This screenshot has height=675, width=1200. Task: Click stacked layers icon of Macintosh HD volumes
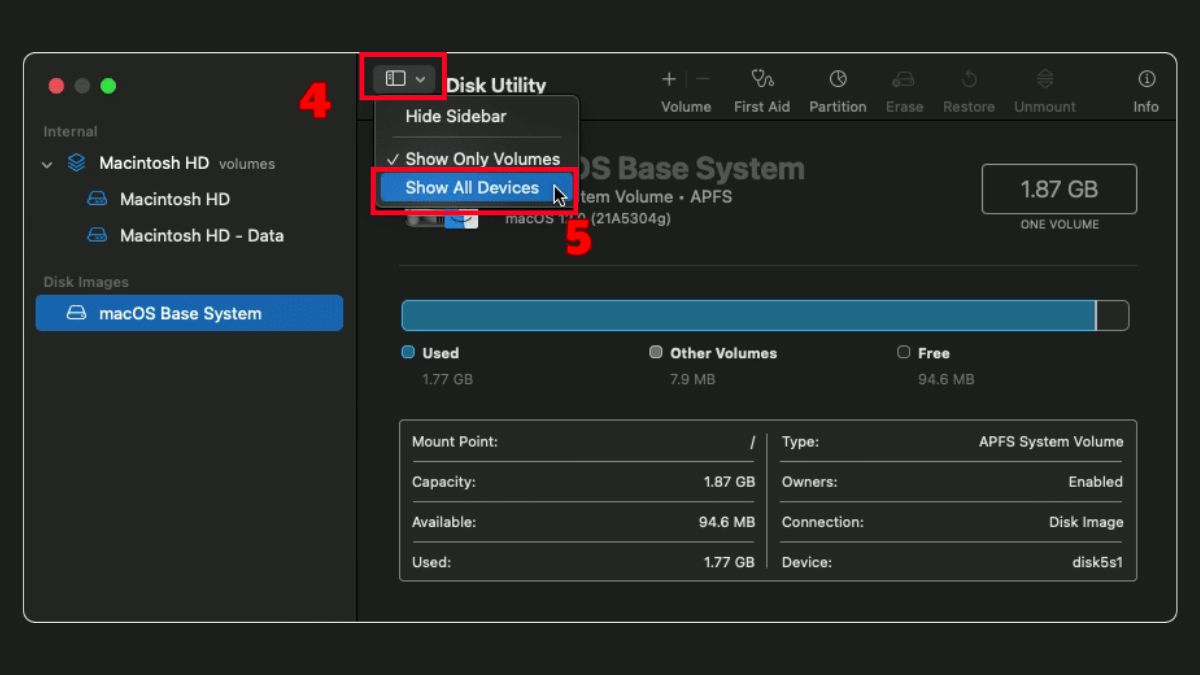[x=77, y=163]
